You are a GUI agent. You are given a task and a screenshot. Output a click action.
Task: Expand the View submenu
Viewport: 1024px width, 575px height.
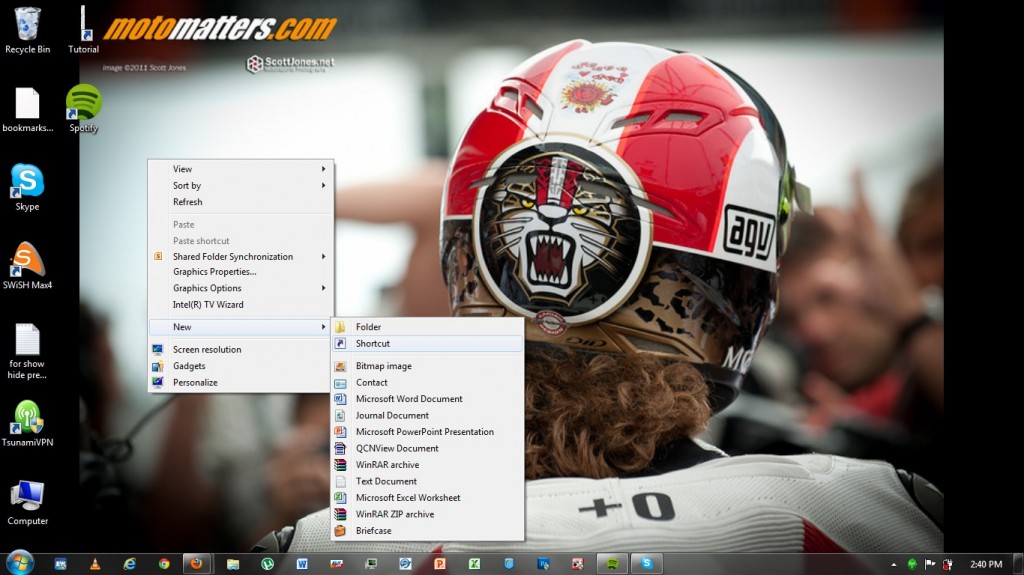click(241, 169)
